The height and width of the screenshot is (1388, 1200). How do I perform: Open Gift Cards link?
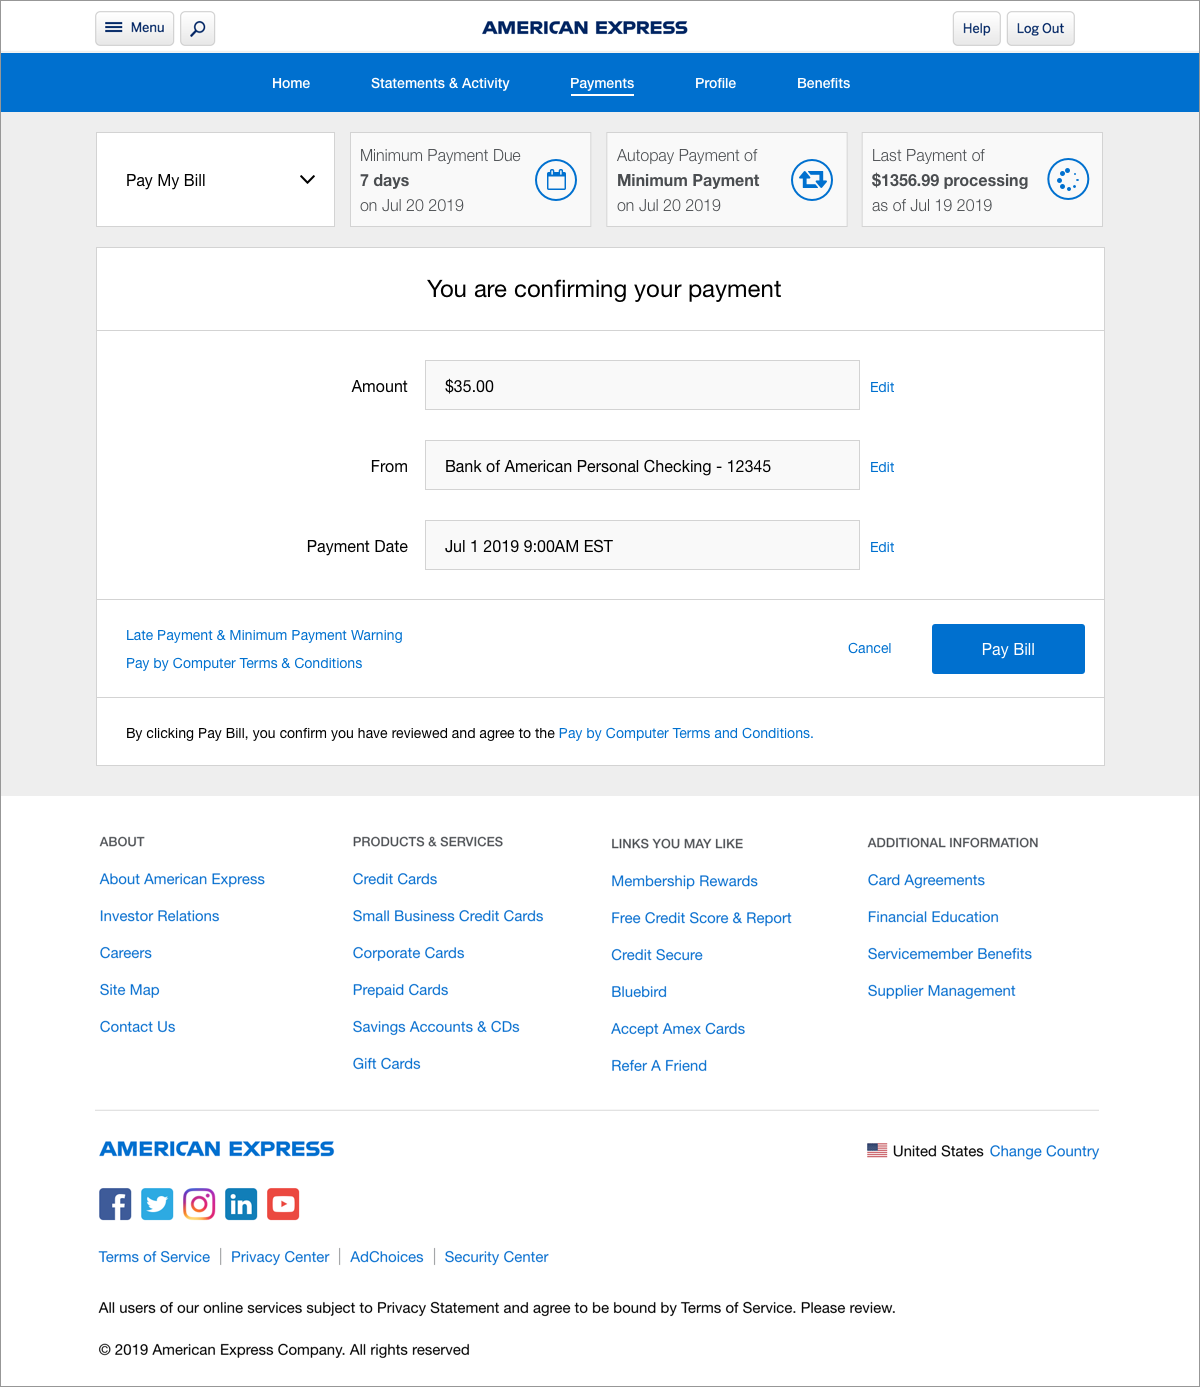386,1064
